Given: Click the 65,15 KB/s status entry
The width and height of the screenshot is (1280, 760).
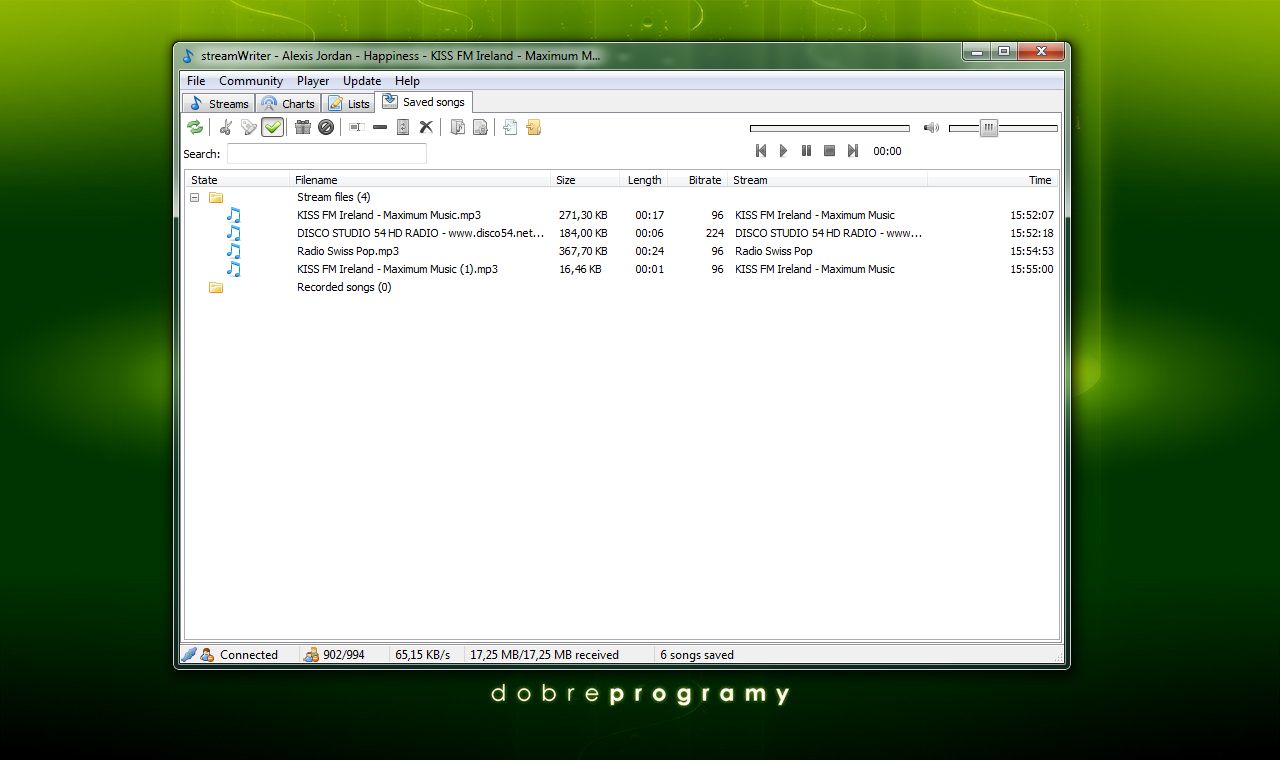Looking at the screenshot, I should pos(422,655).
